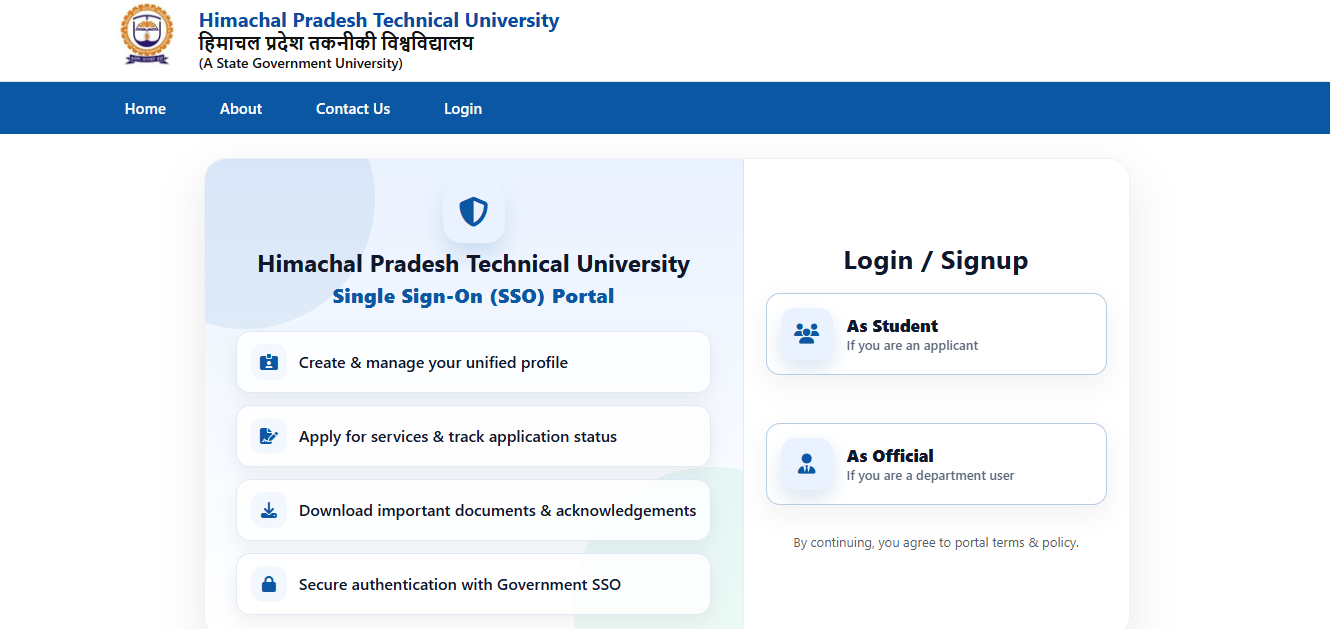Open the About page
This screenshot has height=629, width=1330.
(x=240, y=108)
